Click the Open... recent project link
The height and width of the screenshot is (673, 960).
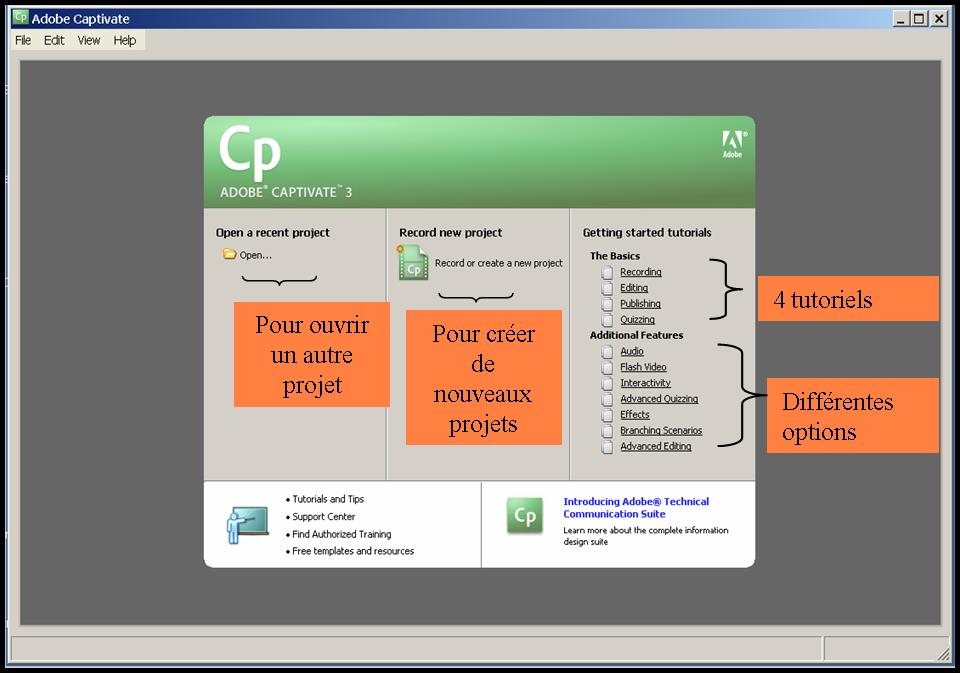click(255, 255)
